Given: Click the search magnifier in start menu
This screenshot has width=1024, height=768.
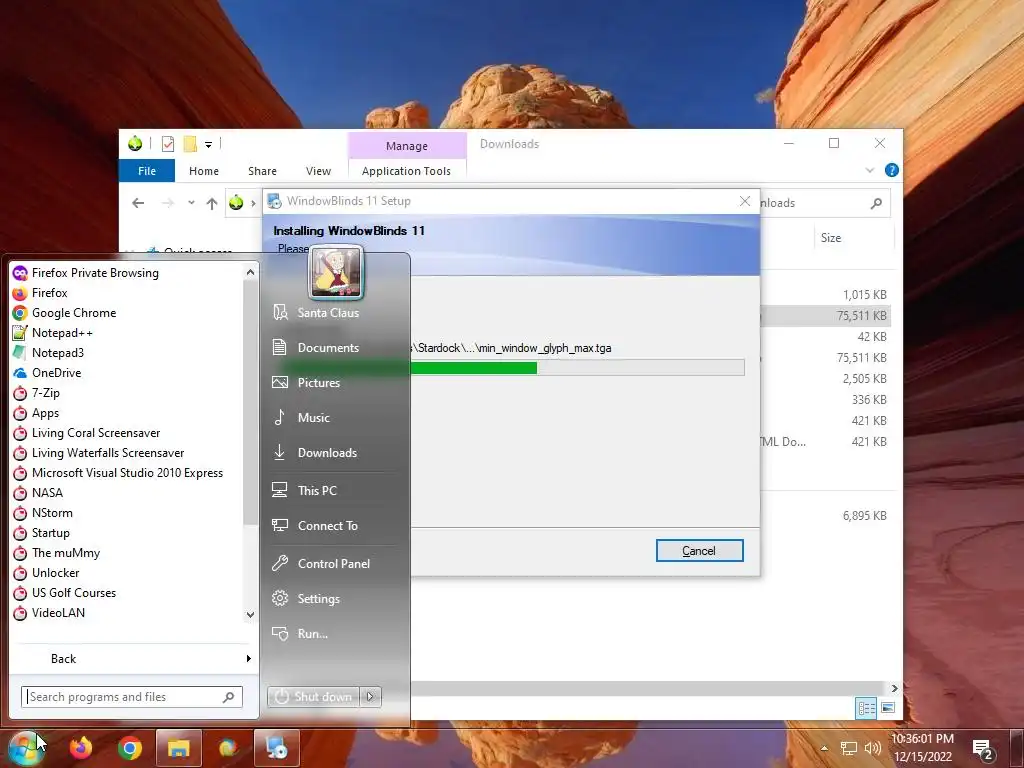Looking at the screenshot, I should [x=229, y=697].
